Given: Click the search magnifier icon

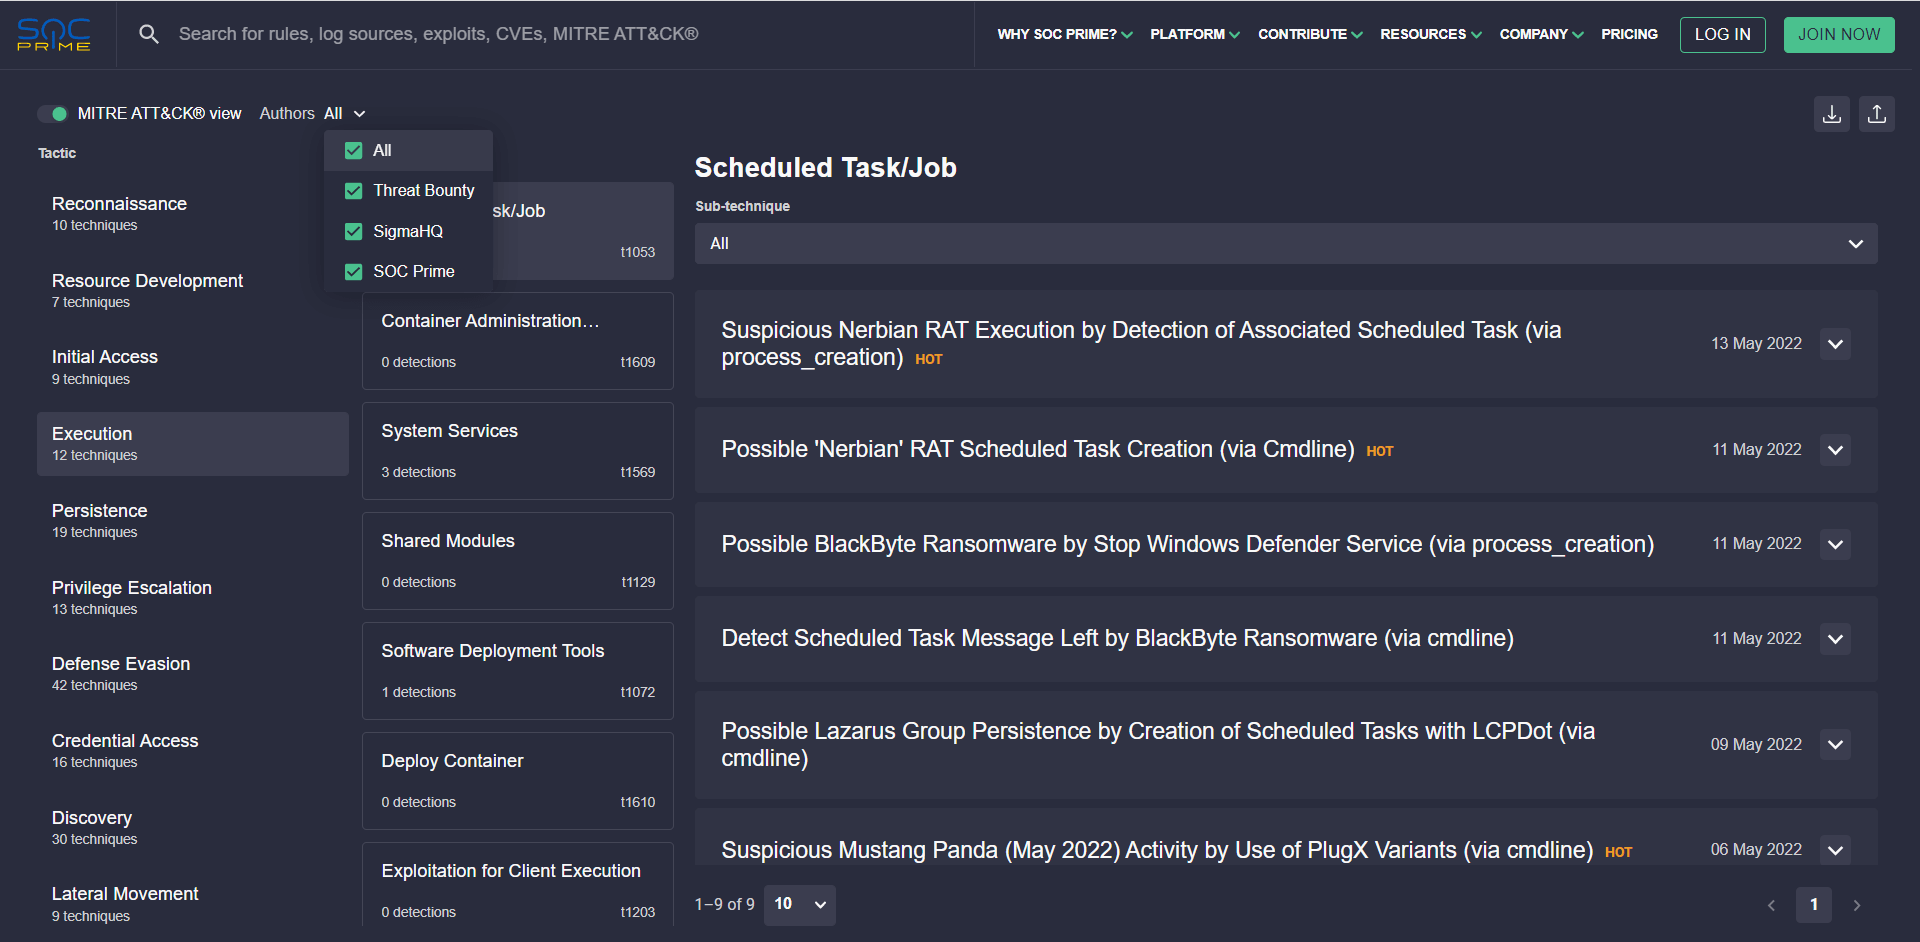Looking at the screenshot, I should [x=149, y=34].
